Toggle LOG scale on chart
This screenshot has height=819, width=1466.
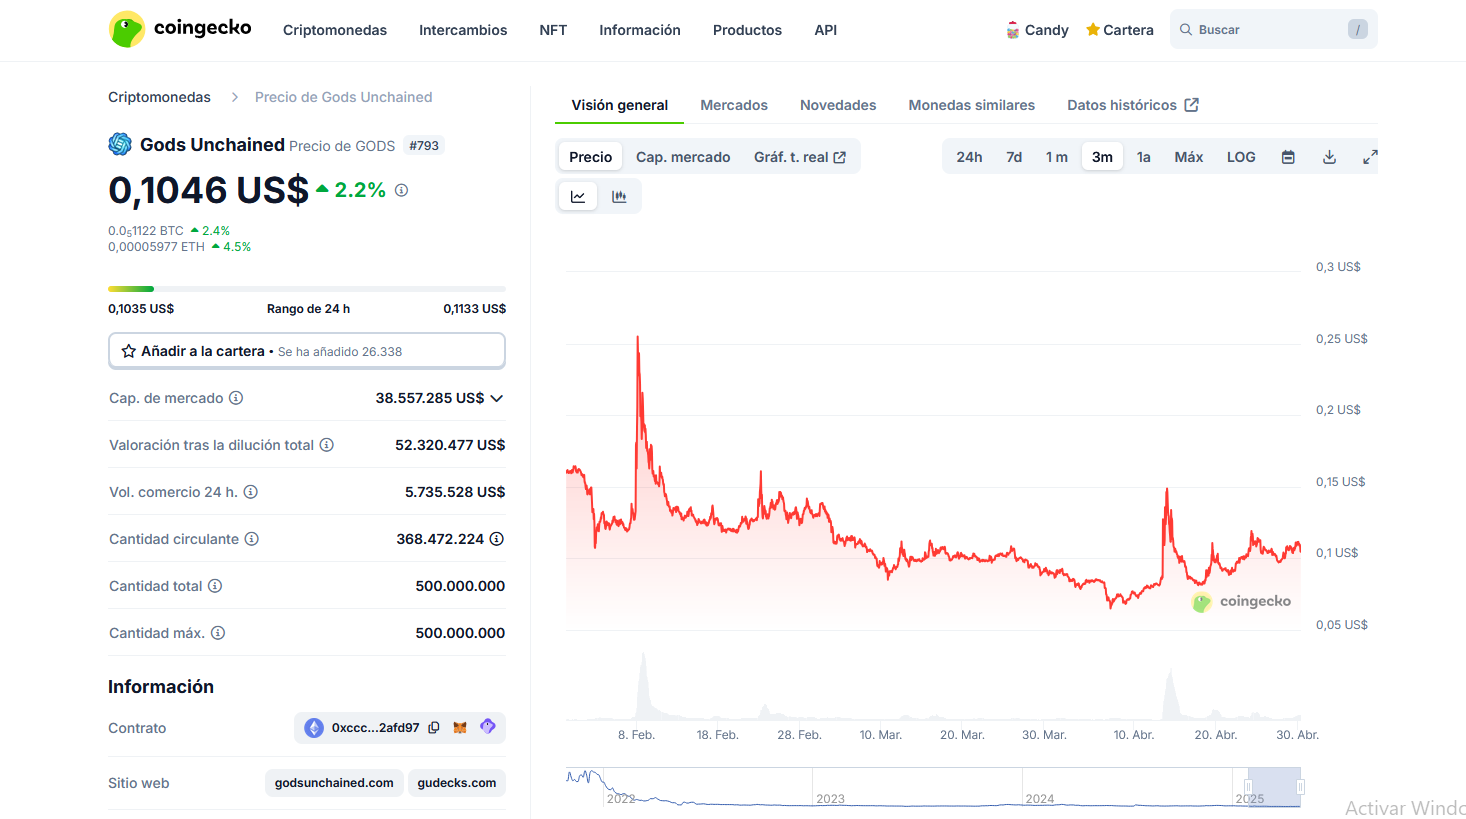click(1241, 157)
